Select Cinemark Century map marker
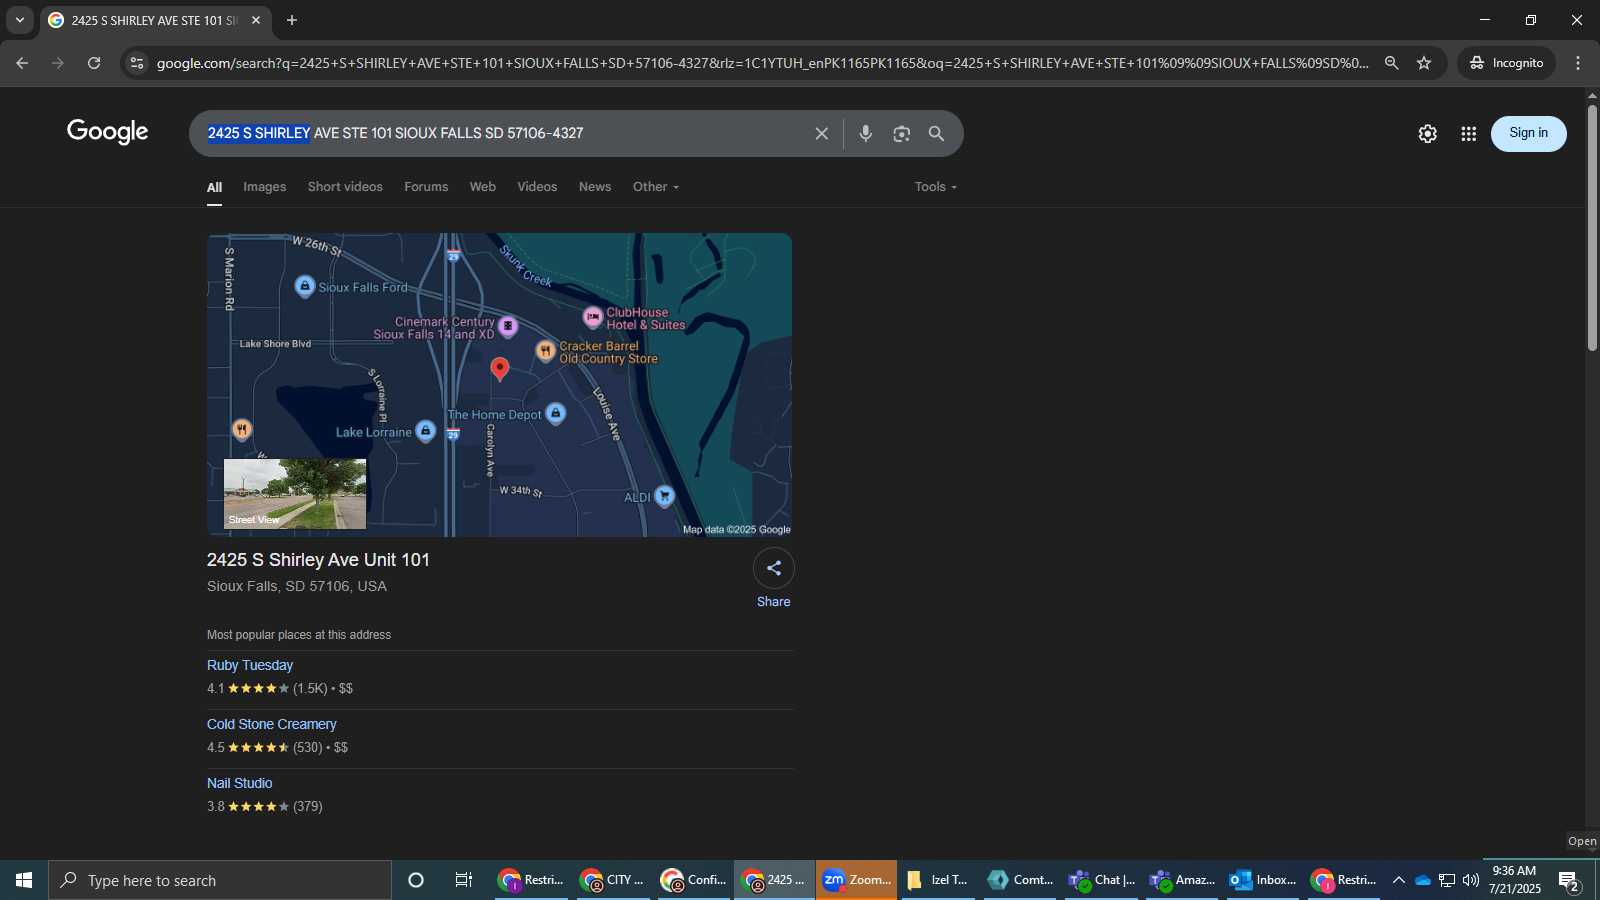Image resolution: width=1600 pixels, height=900 pixels. [508, 326]
